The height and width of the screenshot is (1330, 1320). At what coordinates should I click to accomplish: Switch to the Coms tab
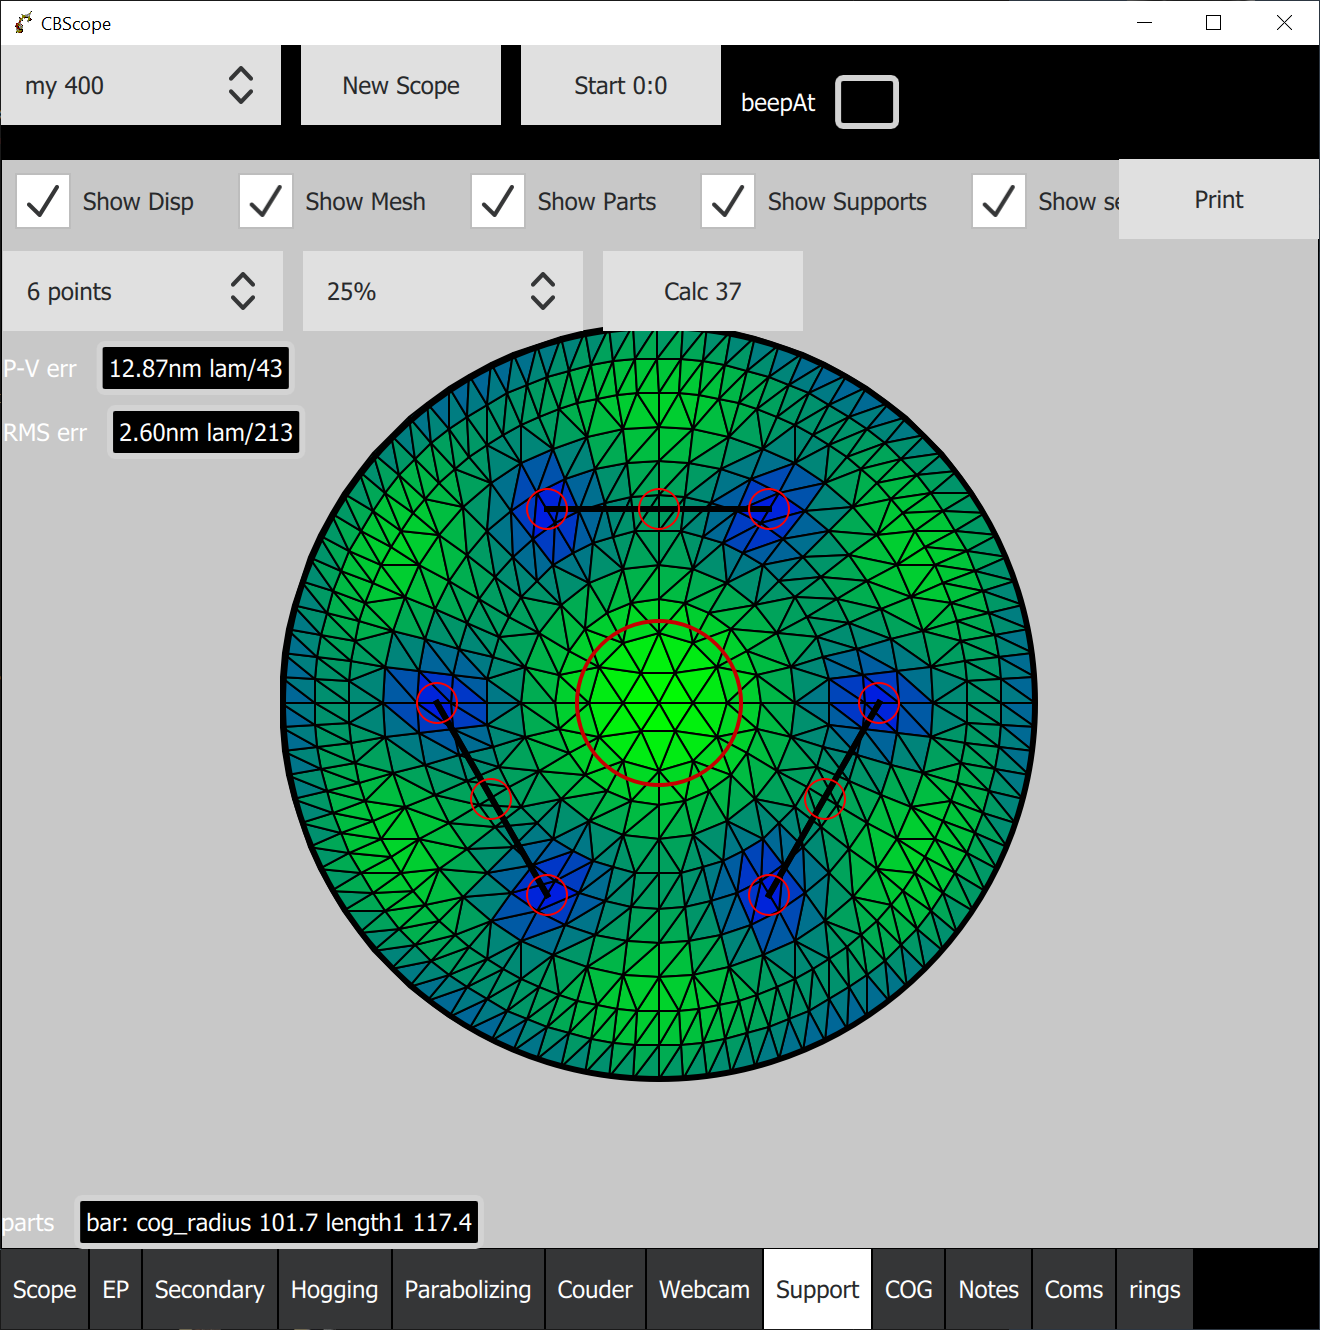(x=1074, y=1289)
